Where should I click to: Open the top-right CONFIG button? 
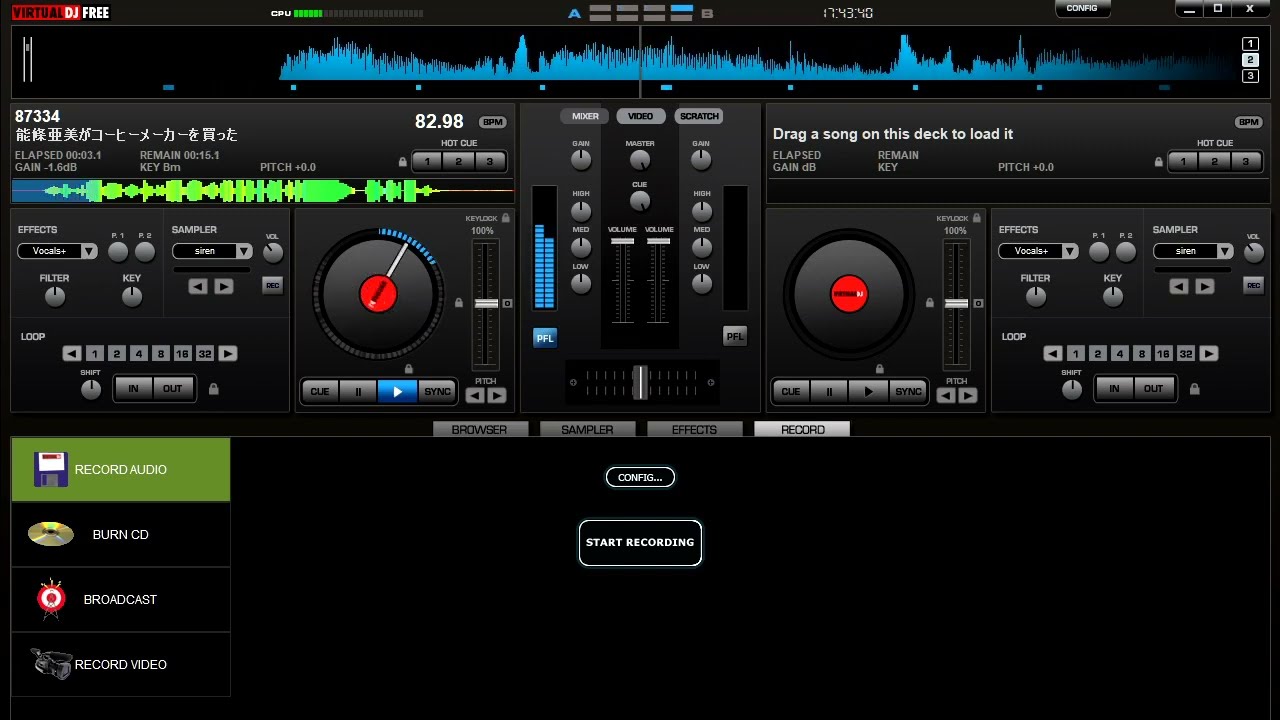(x=1082, y=9)
